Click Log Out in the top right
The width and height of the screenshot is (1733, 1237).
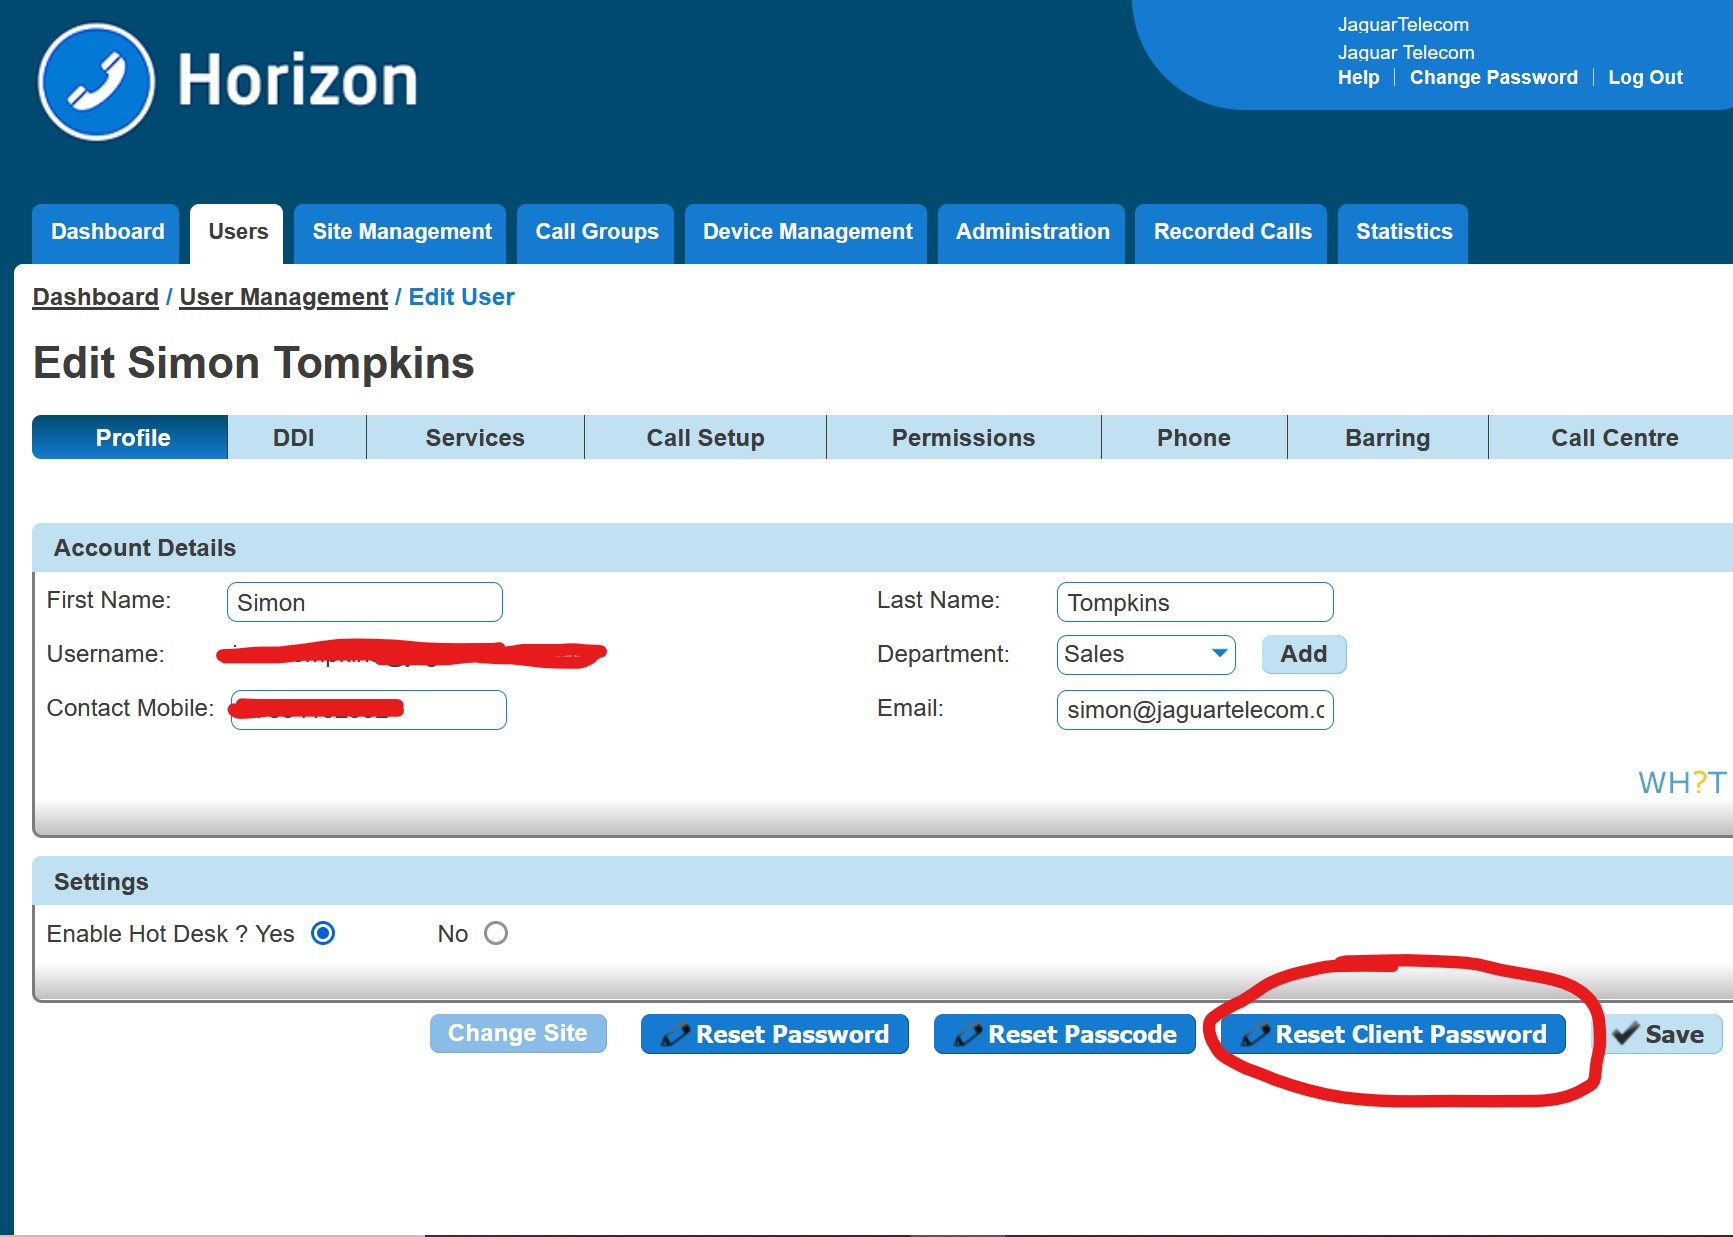[x=1646, y=77]
